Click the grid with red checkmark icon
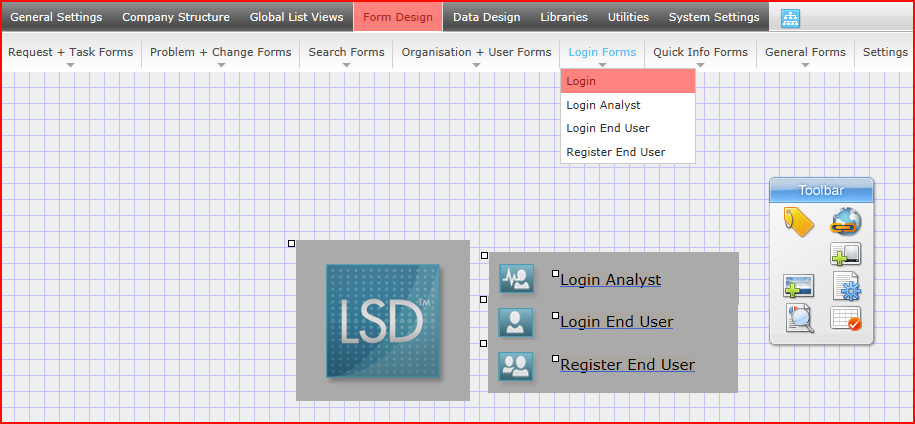This screenshot has height=424, width=915. pos(846,318)
